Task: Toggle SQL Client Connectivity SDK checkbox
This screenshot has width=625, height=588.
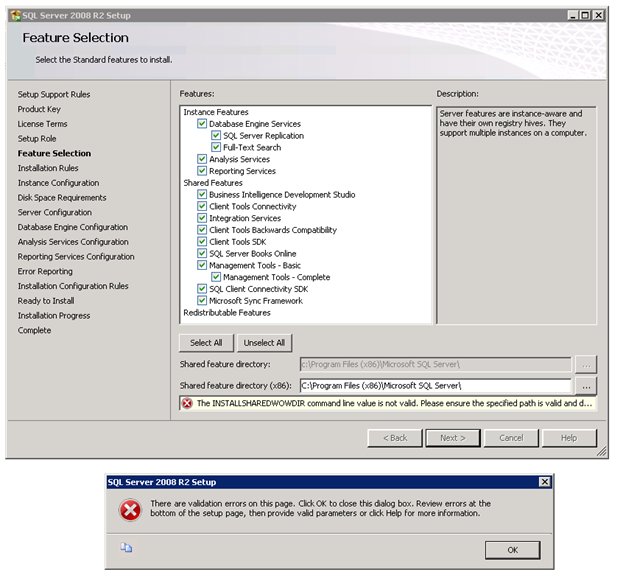Action: [x=202, y=289]
